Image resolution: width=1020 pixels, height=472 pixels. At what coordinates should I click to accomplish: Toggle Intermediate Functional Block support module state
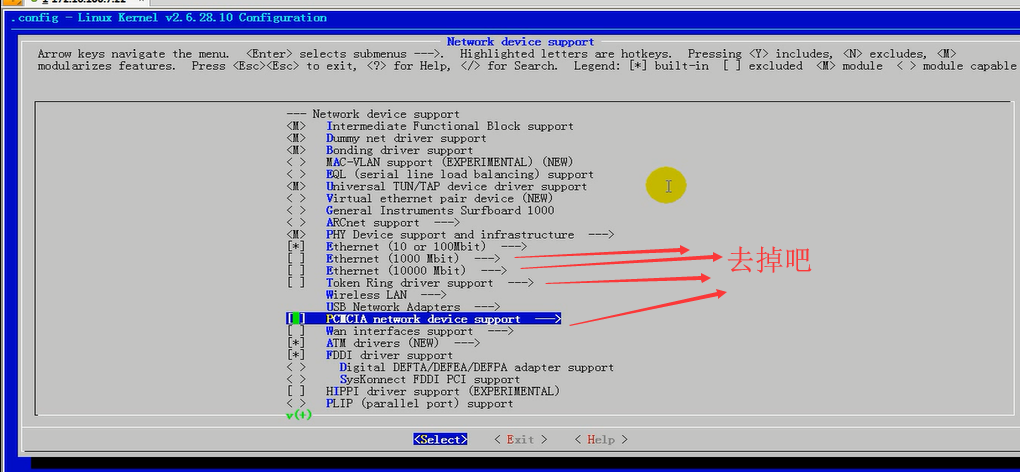point(296,126)
